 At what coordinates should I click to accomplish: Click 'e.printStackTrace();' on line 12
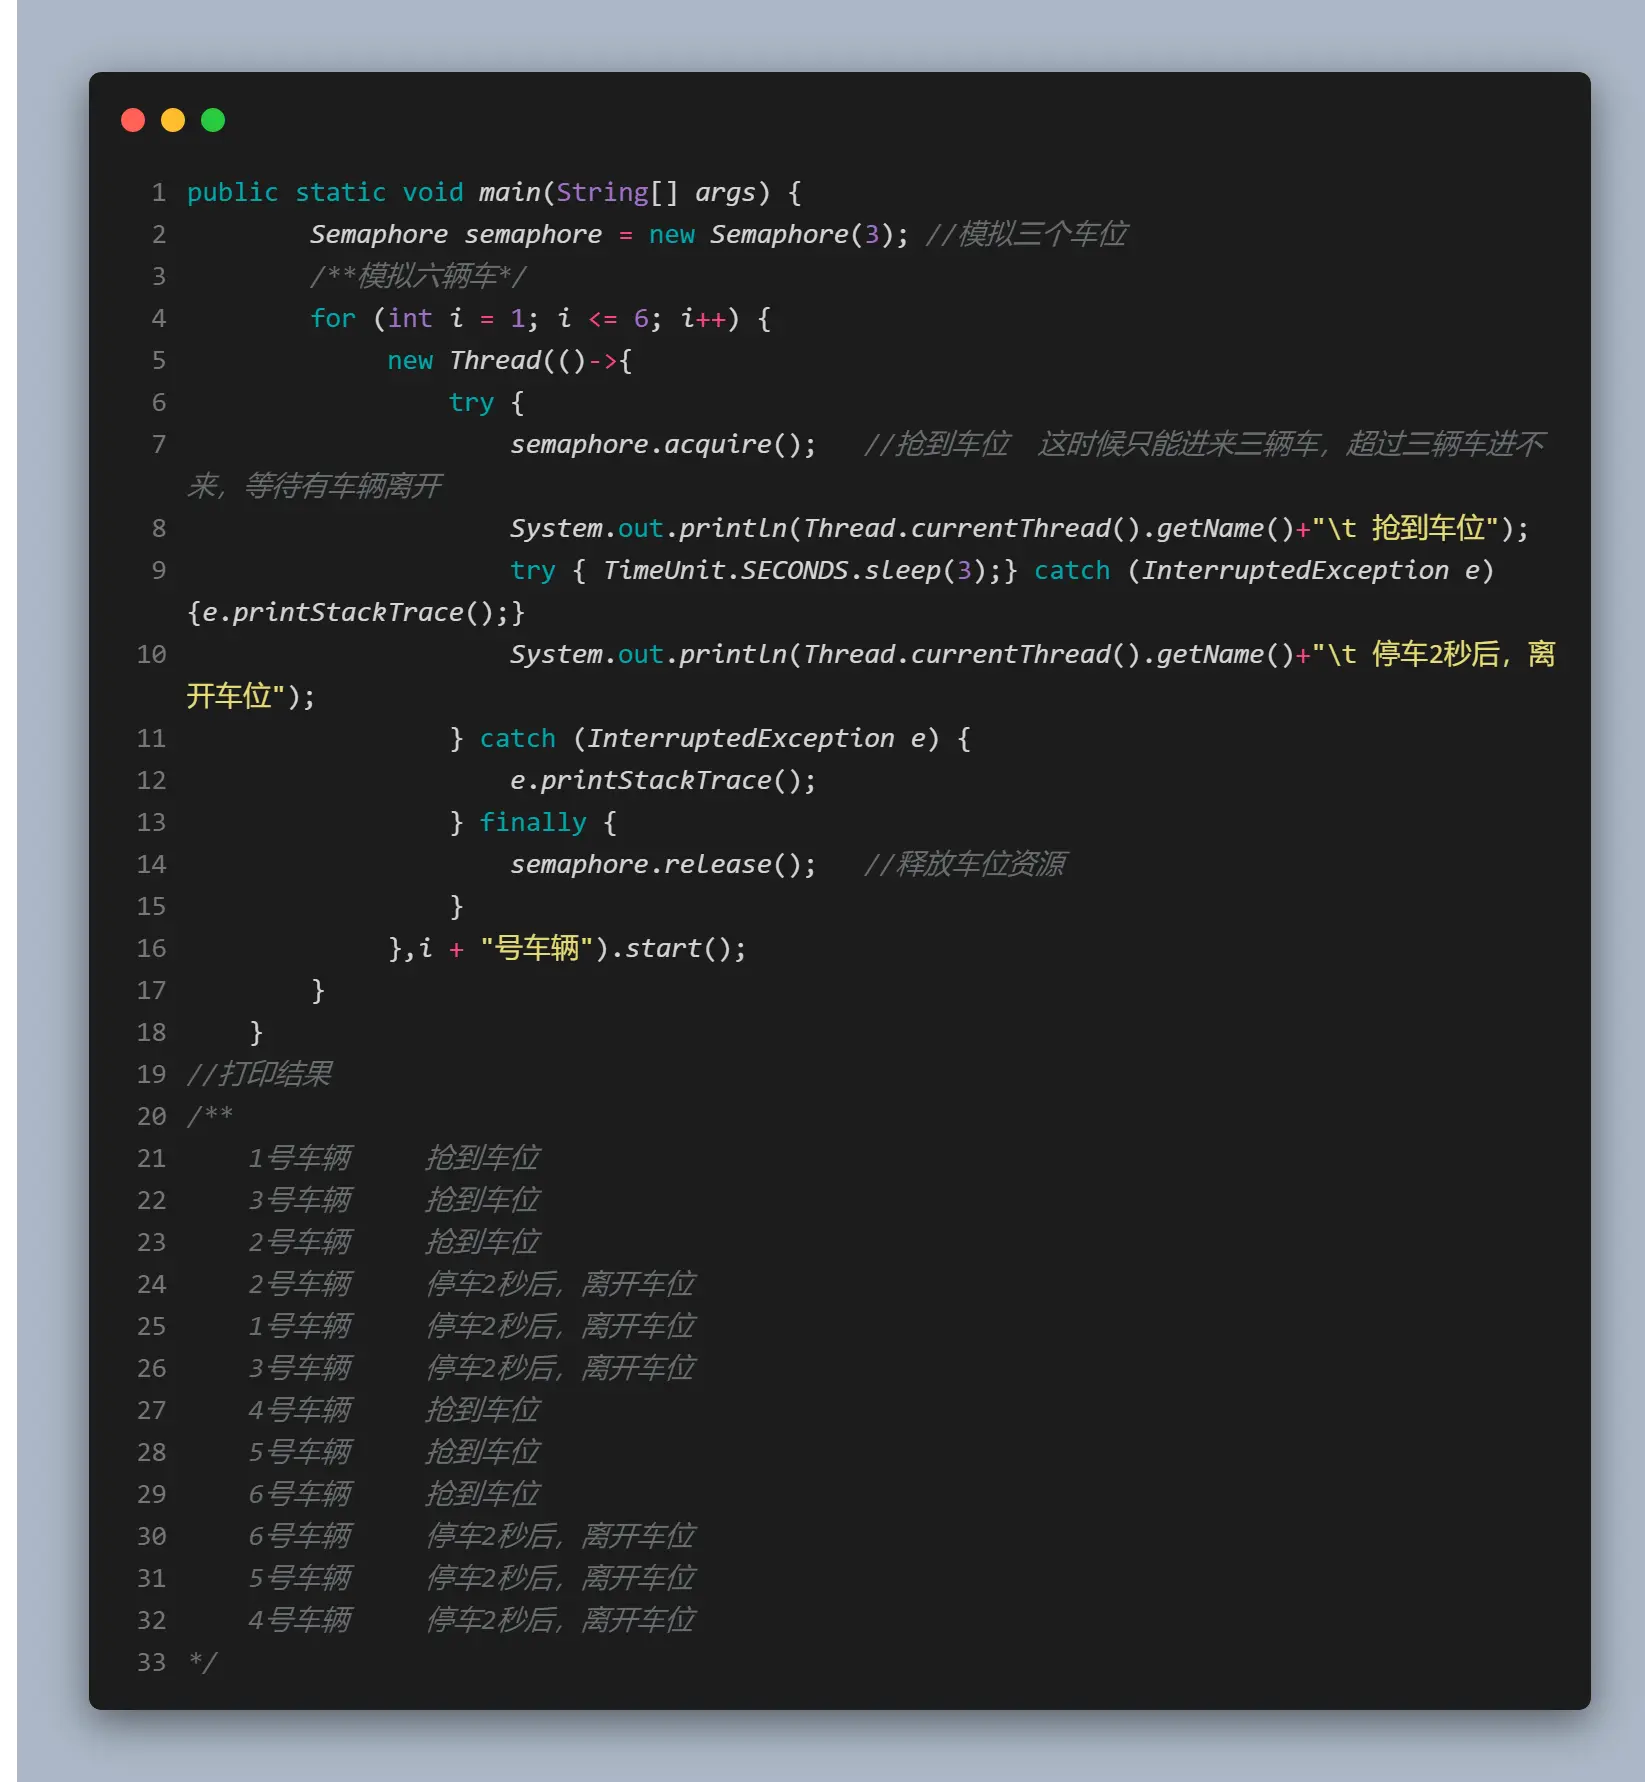coord(663,780)
